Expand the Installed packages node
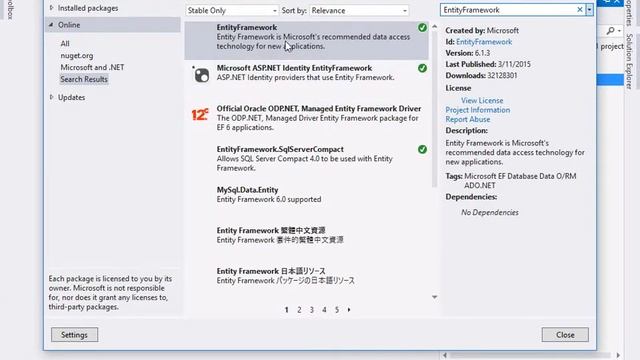Screen dimensions: 640x360 [51, 8]
